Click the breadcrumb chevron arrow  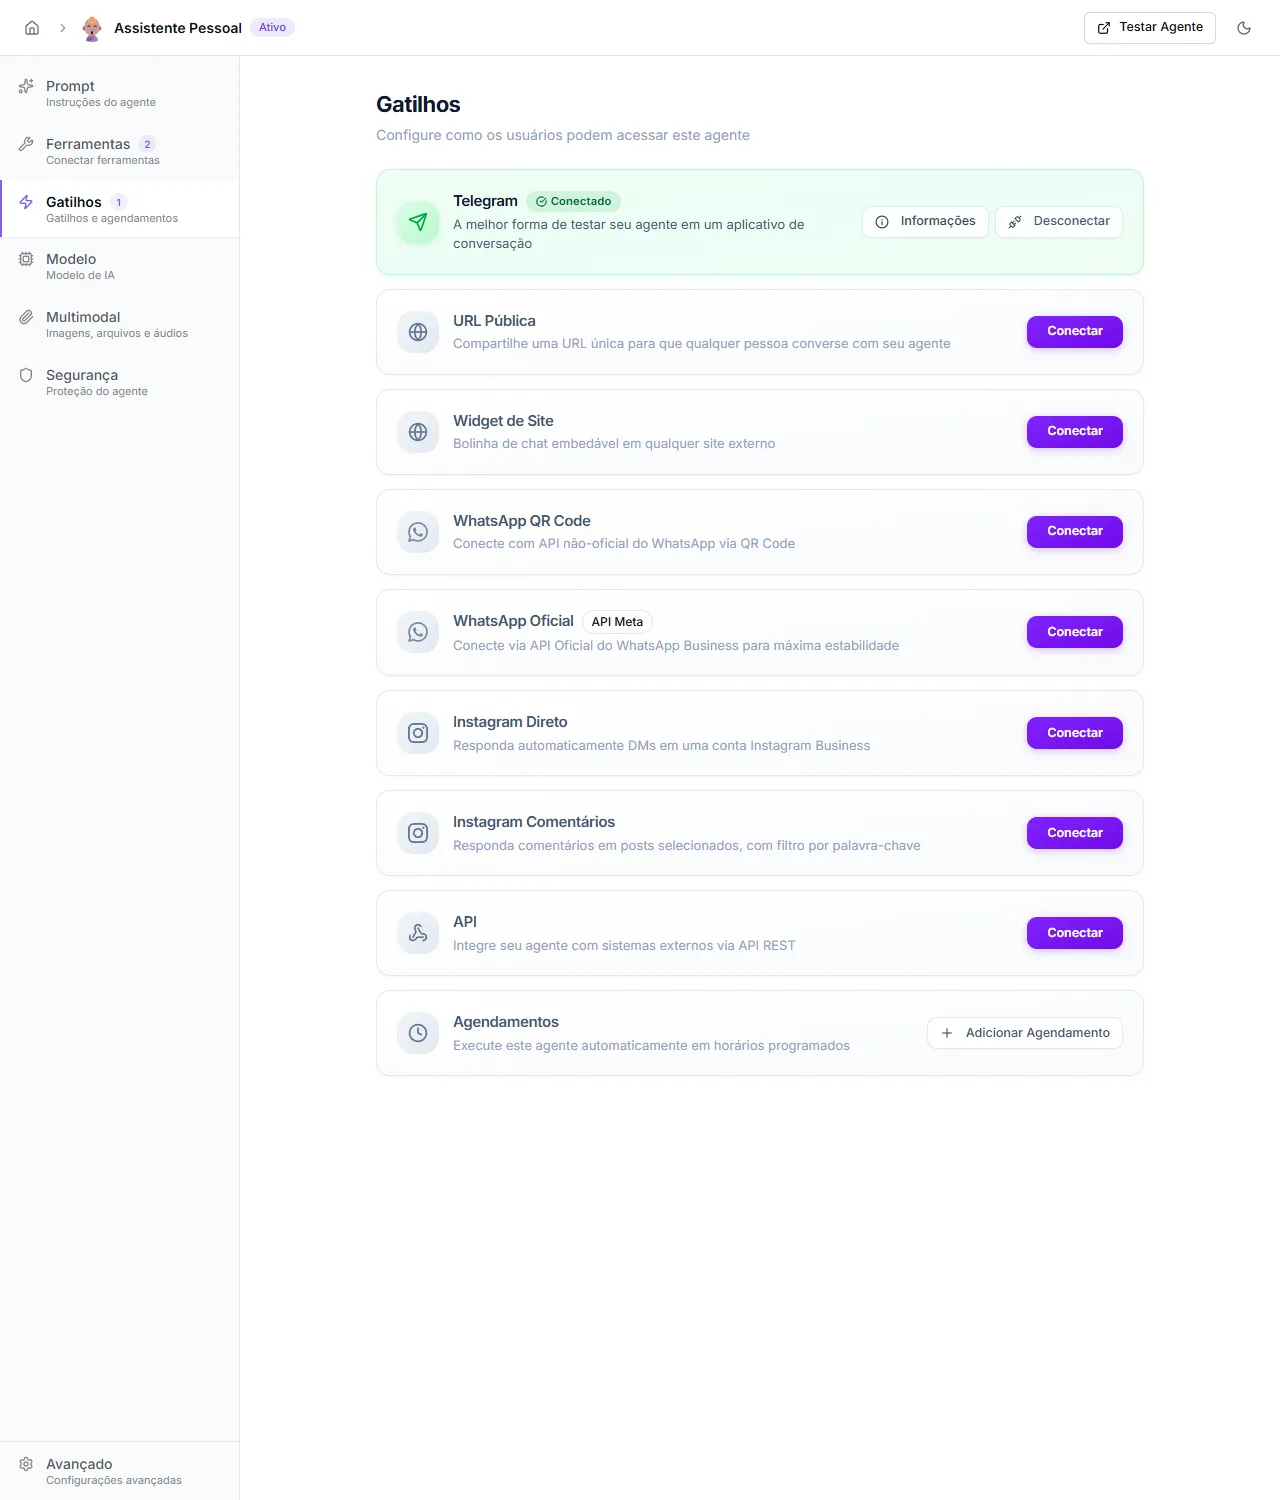(62, 28)
